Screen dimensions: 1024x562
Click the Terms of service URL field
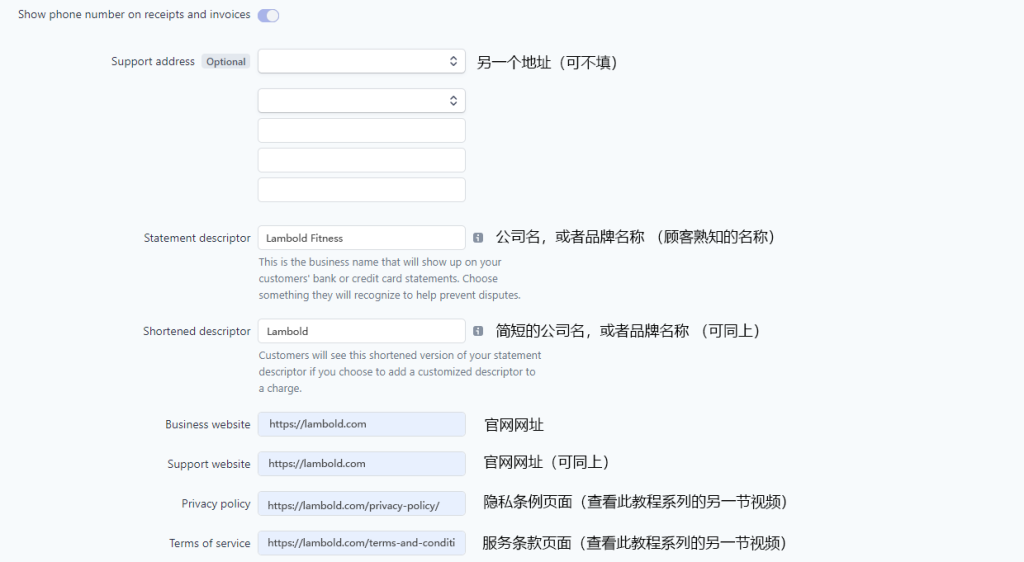361,543
